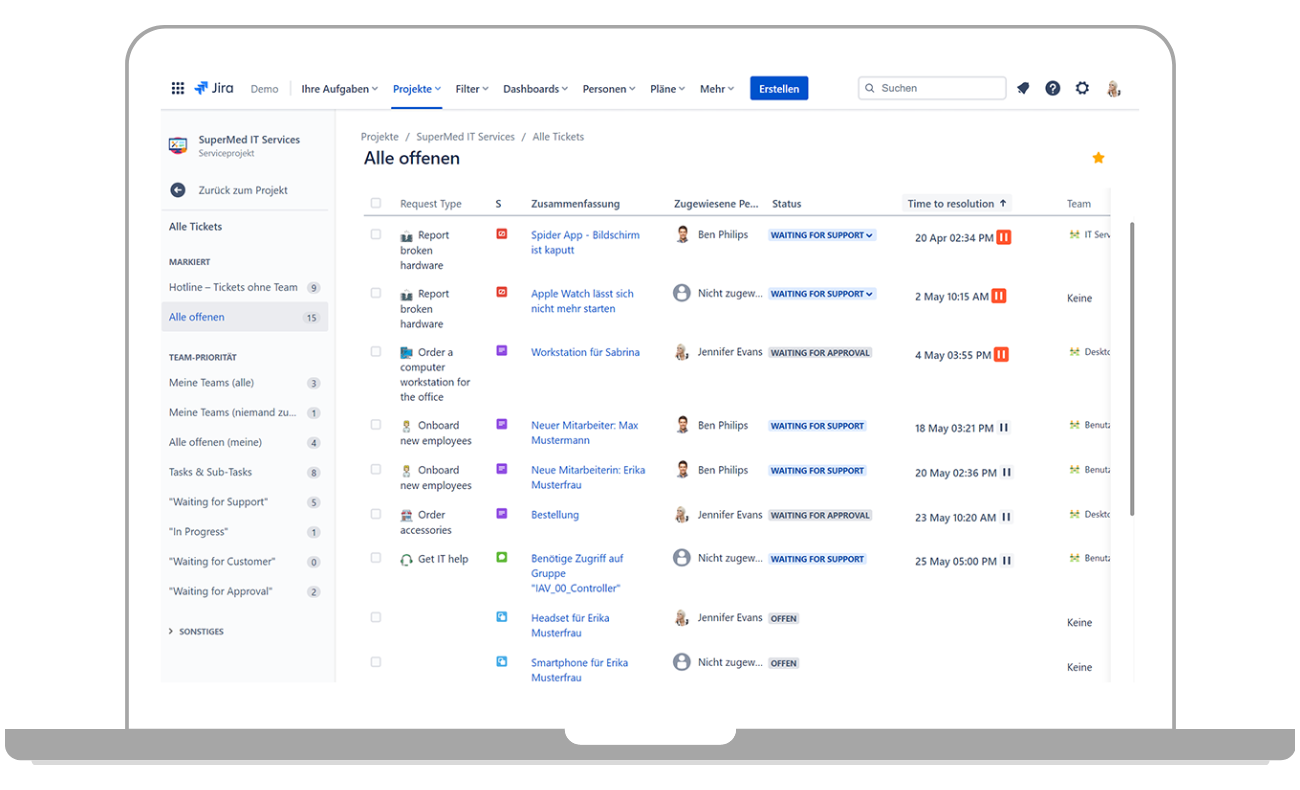Click the SuperMed IT Services project icon

(x=178, y=146)
